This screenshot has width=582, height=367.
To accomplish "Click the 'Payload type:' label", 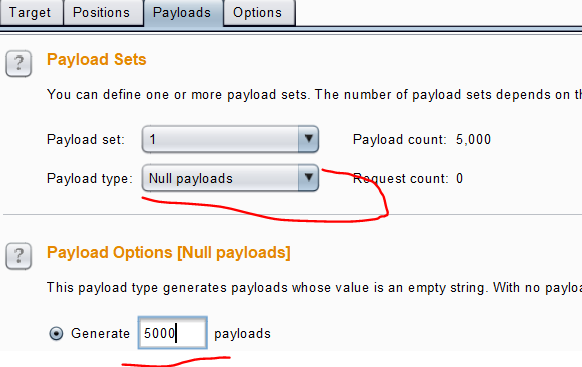I will pyautogui.click(x=89, y=178).
